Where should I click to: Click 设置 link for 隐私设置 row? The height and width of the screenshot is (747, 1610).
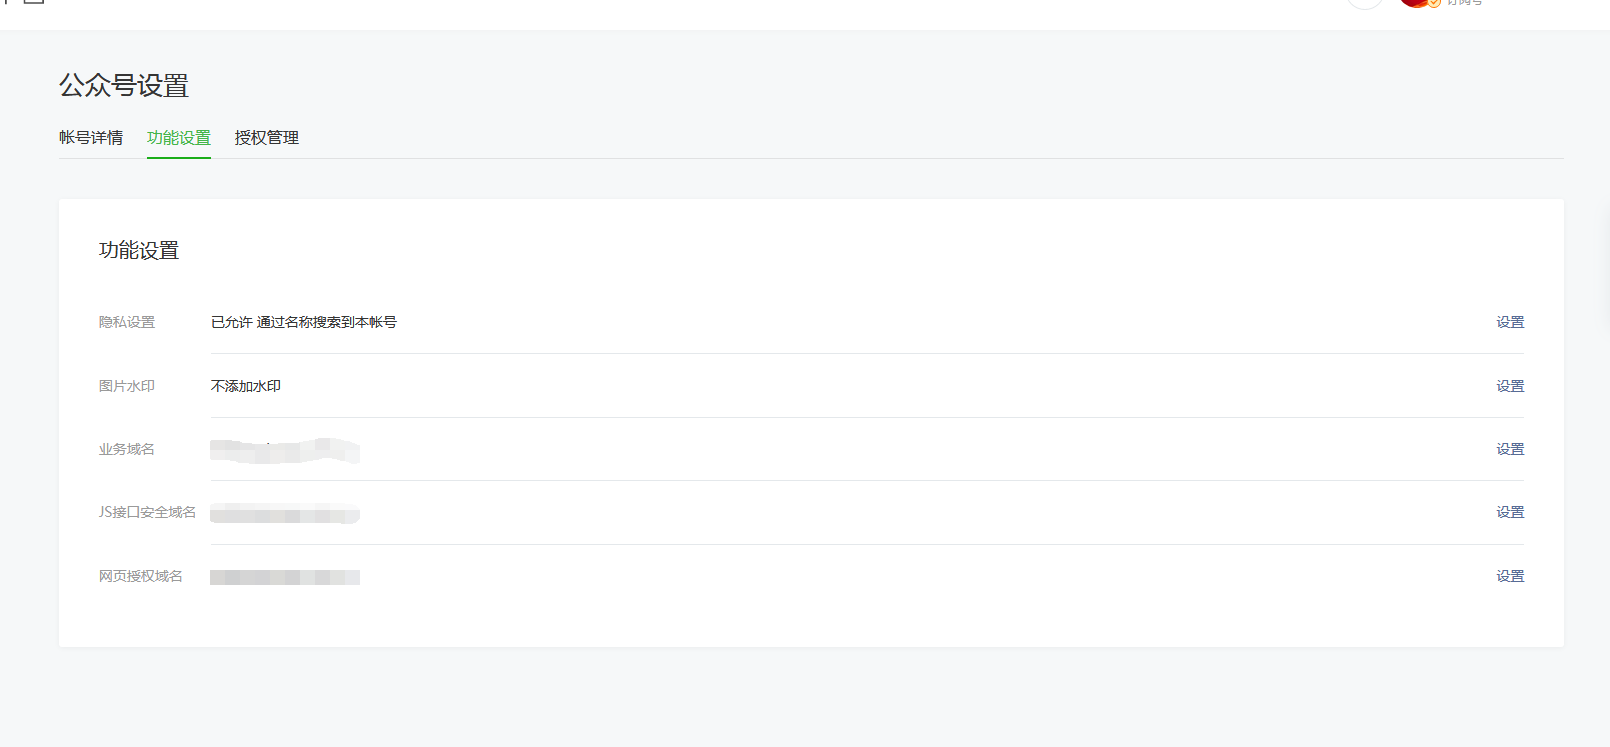(1510, 322)
